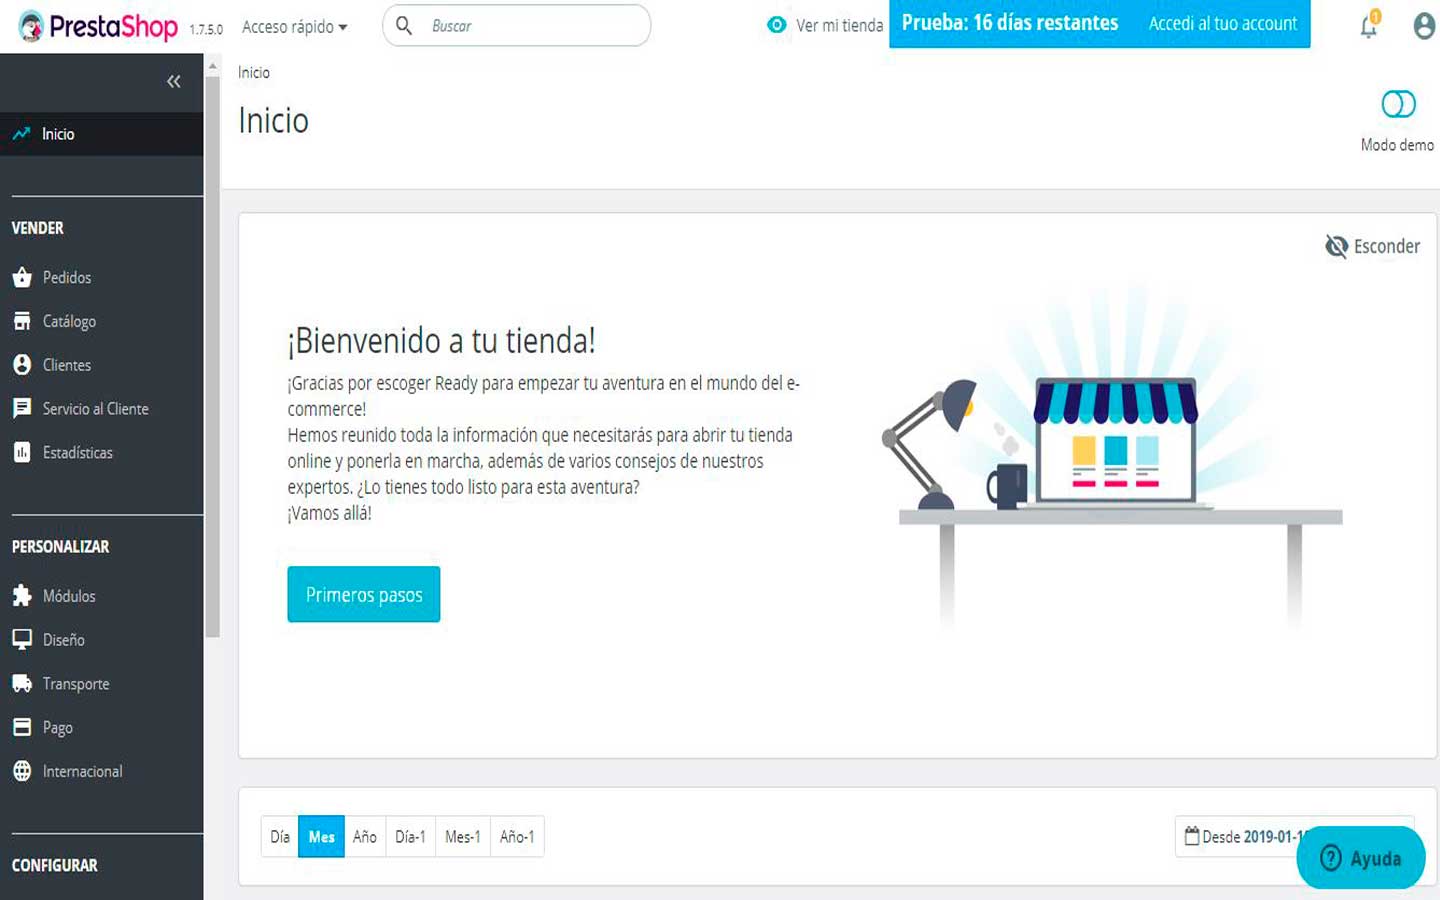Hide welcome panel with Esconder
1440x900 pixels.
click(1372, 246)
